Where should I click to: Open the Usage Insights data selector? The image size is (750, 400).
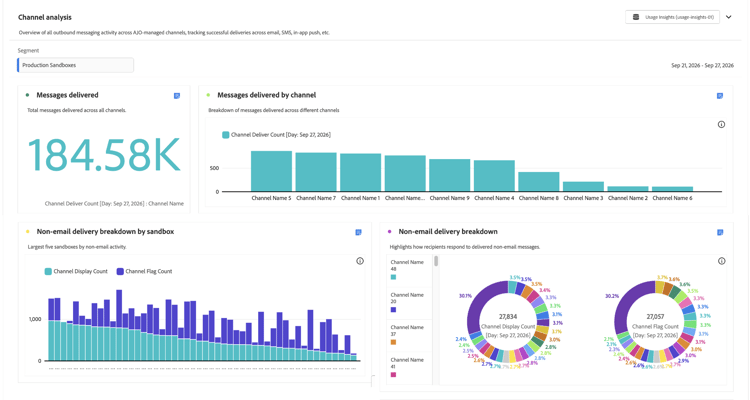tap(672, 17)
